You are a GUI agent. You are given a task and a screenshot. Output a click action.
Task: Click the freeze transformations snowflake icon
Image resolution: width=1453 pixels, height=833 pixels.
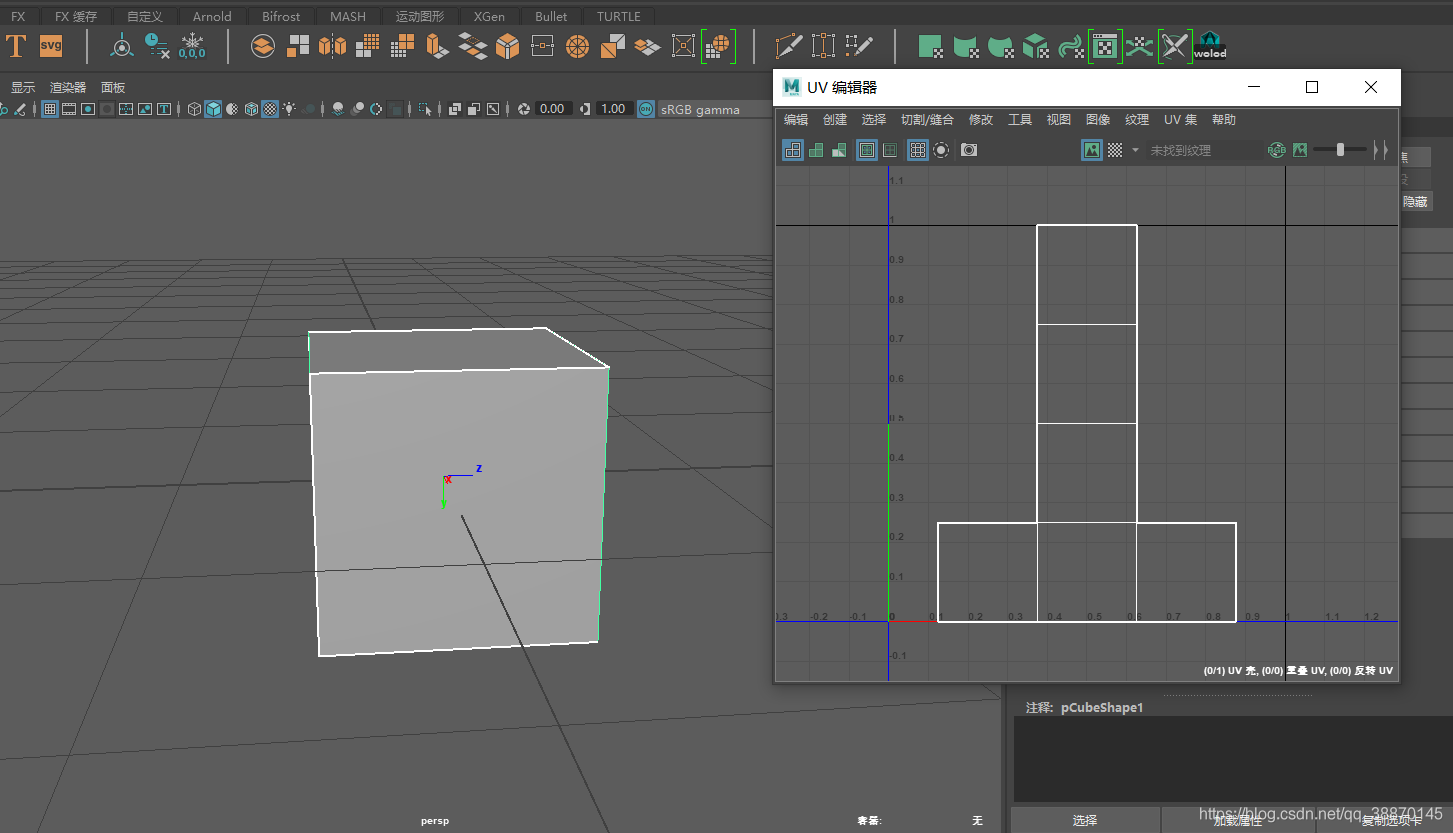(x=192, y=46)
